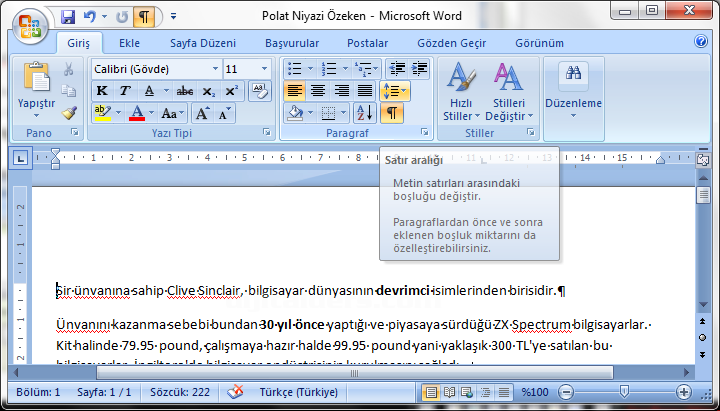The image size is (720, 411).
Task: Switch to the Başvurular tab
Action: 292,43
